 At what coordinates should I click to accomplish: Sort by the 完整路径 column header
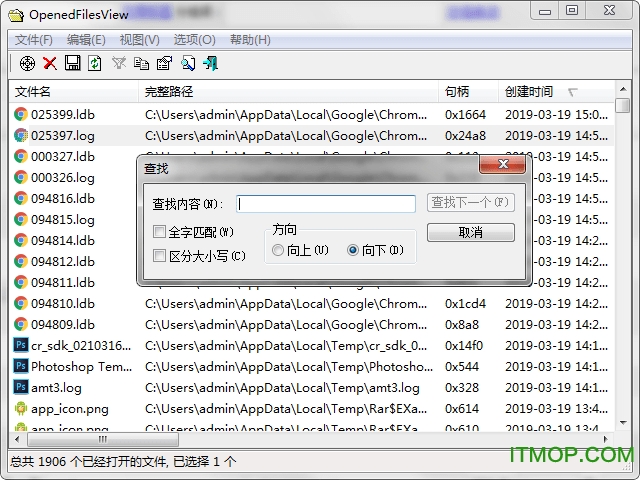tap(289, 91)
